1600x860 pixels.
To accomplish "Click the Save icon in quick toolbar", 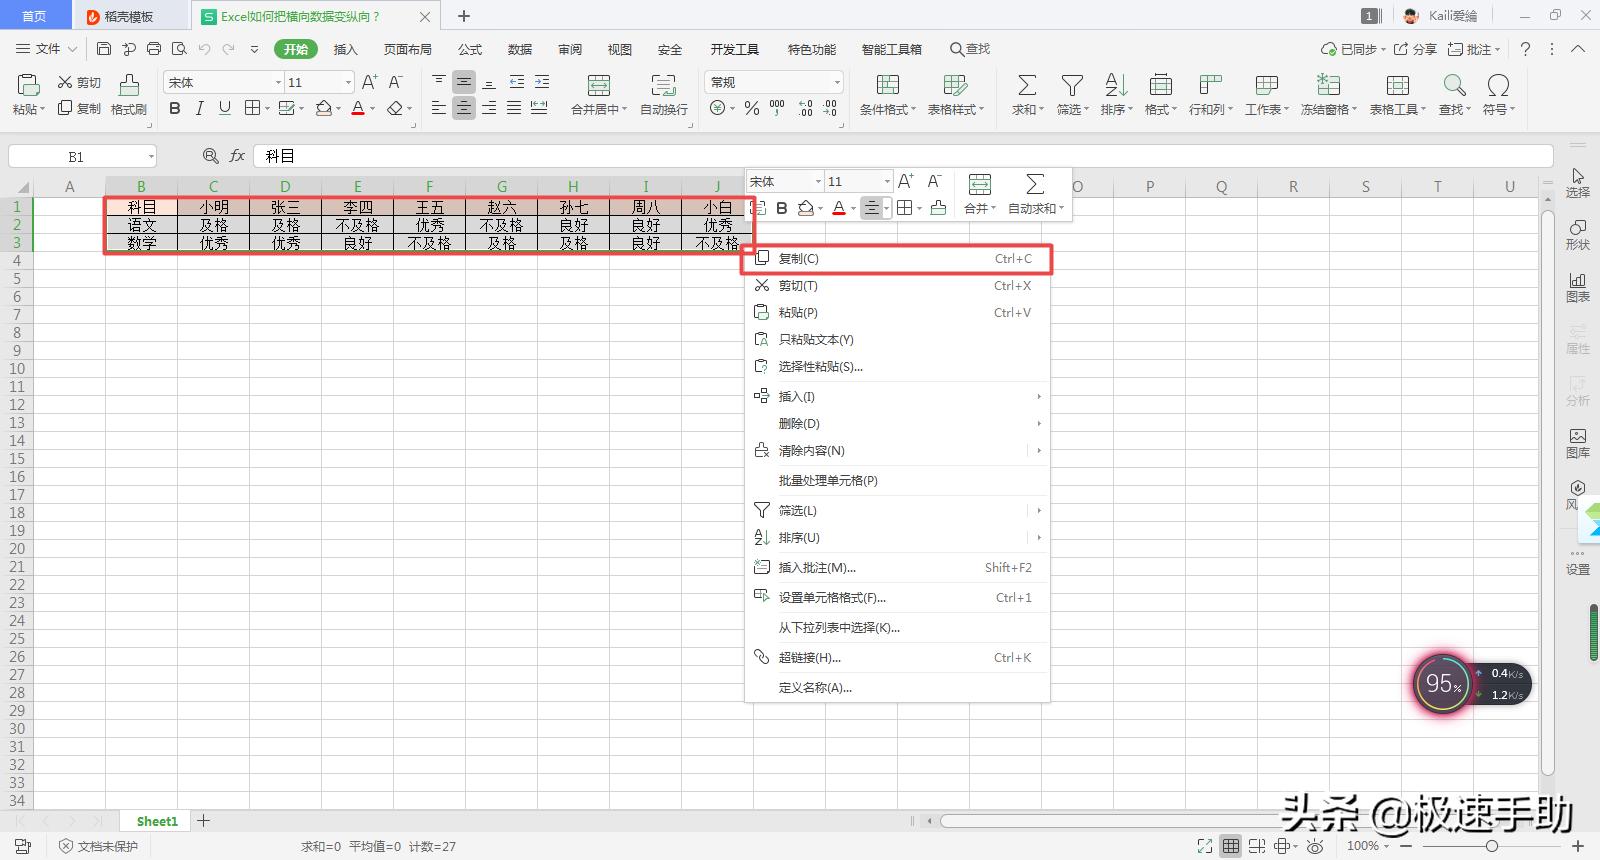I will coord(104,49).
